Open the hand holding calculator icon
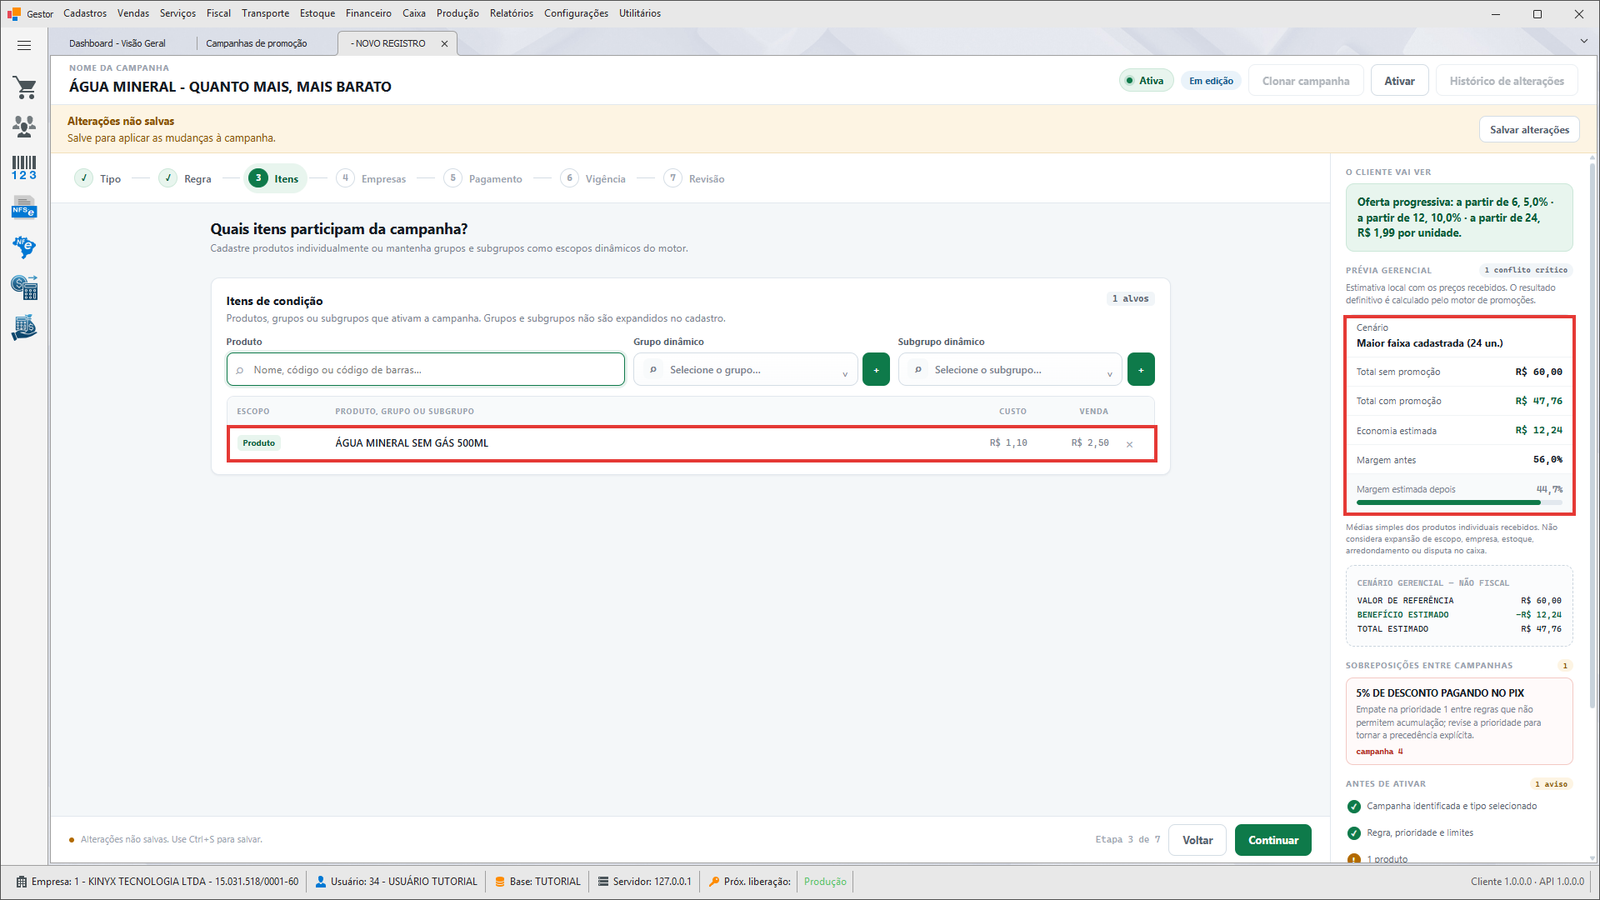 tap(24, 328)
